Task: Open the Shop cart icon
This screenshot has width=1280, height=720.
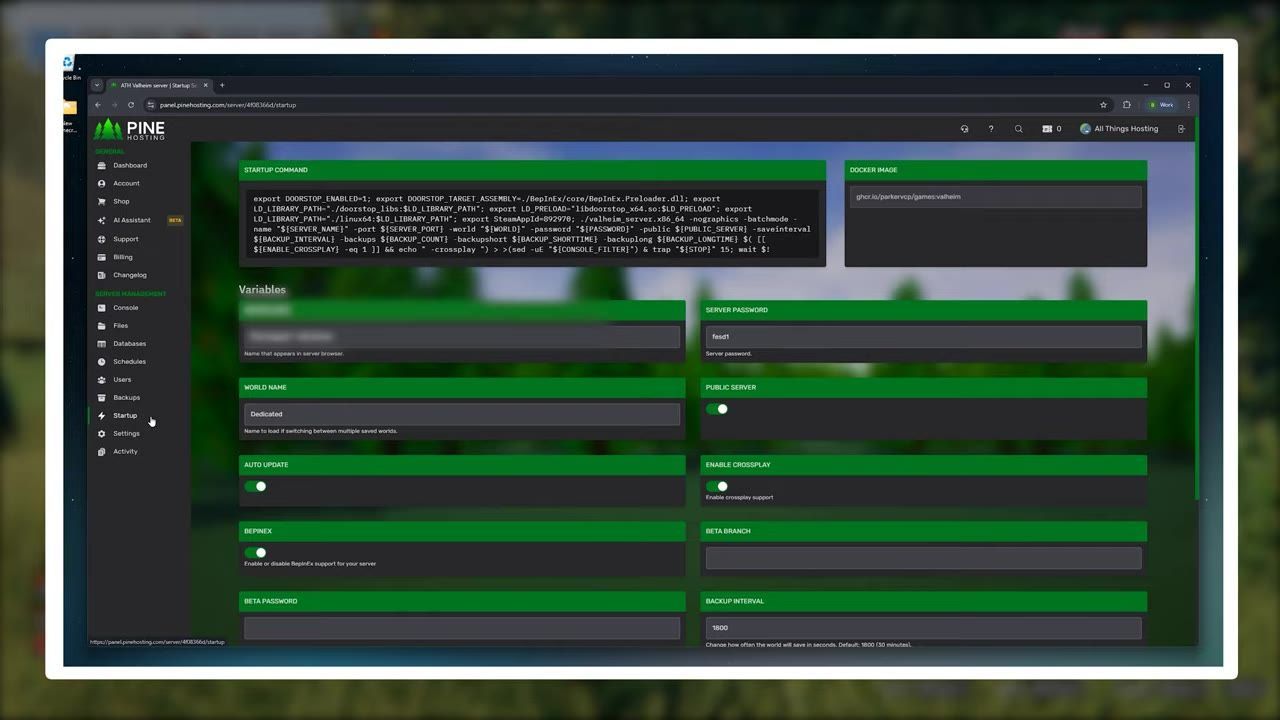Action: (x=102, y=201)
